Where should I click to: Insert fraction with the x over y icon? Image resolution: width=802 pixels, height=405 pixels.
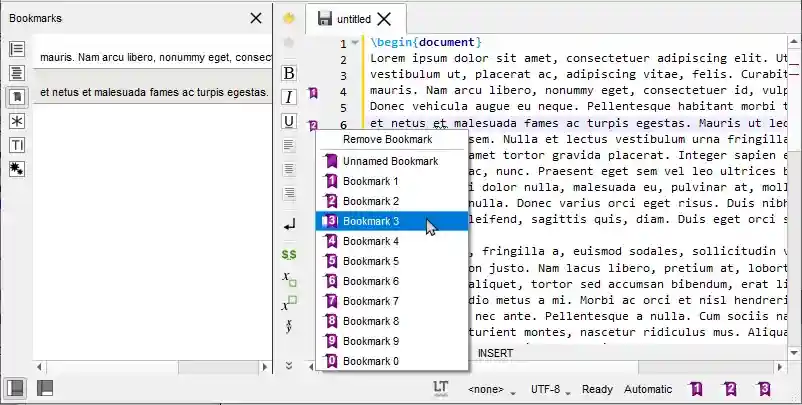(x=289, y=326)
